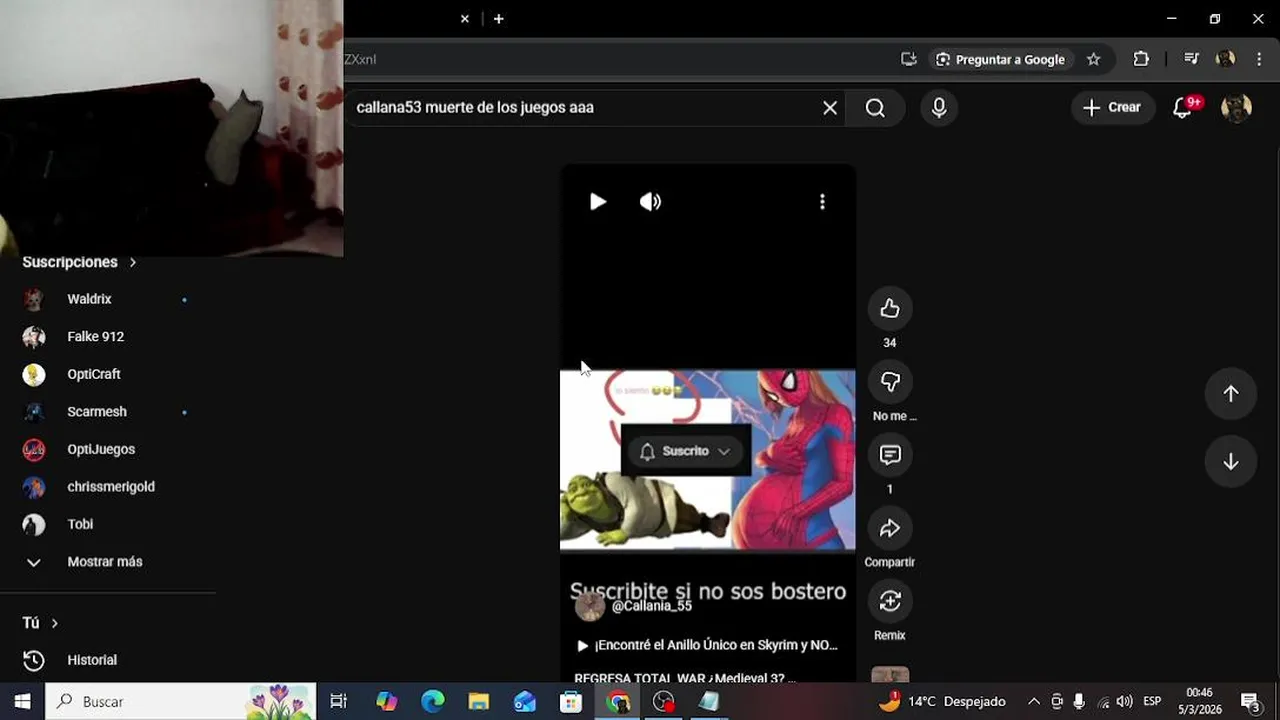Open the comments on the Short
Screen dimensions: 1280x720
pos(890,455)
